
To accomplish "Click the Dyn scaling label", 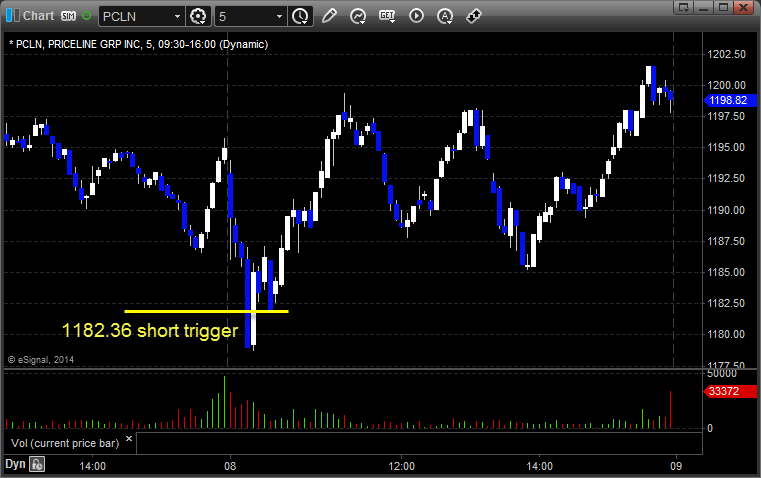I will click(x=15, y=464).
